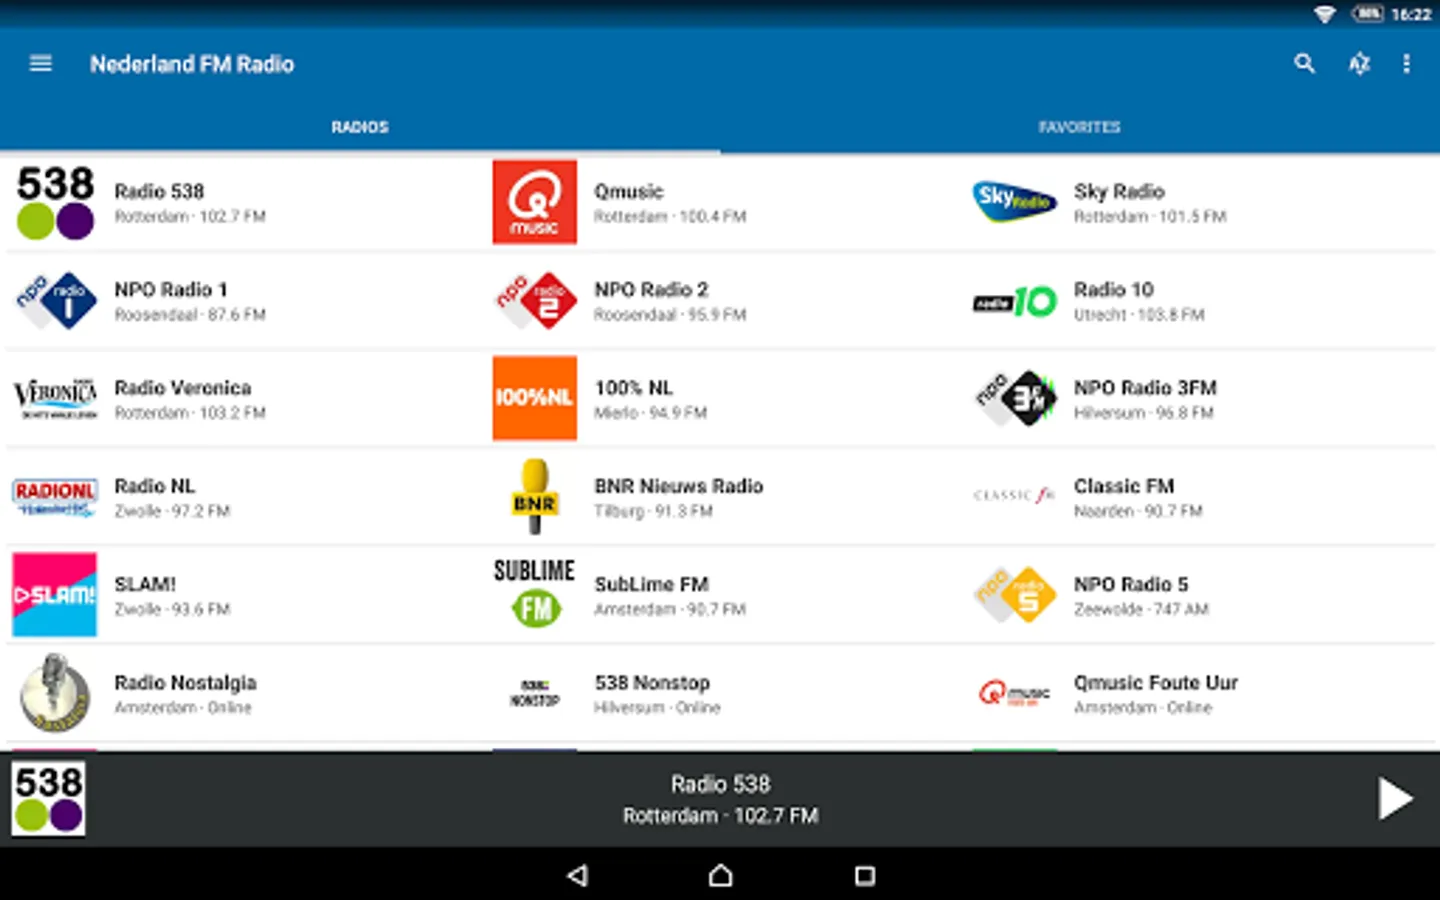Tap the Radio Nostalgia microphone logo
Viewport: 1440px width, 900px height.
click(55, 692)
